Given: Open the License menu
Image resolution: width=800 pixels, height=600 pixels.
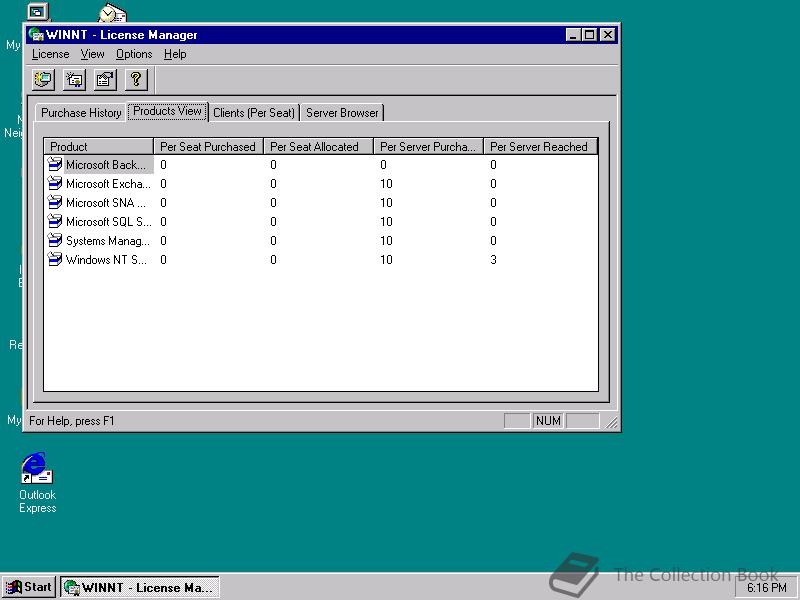Looking at the screenshot, I should point(50,54).
